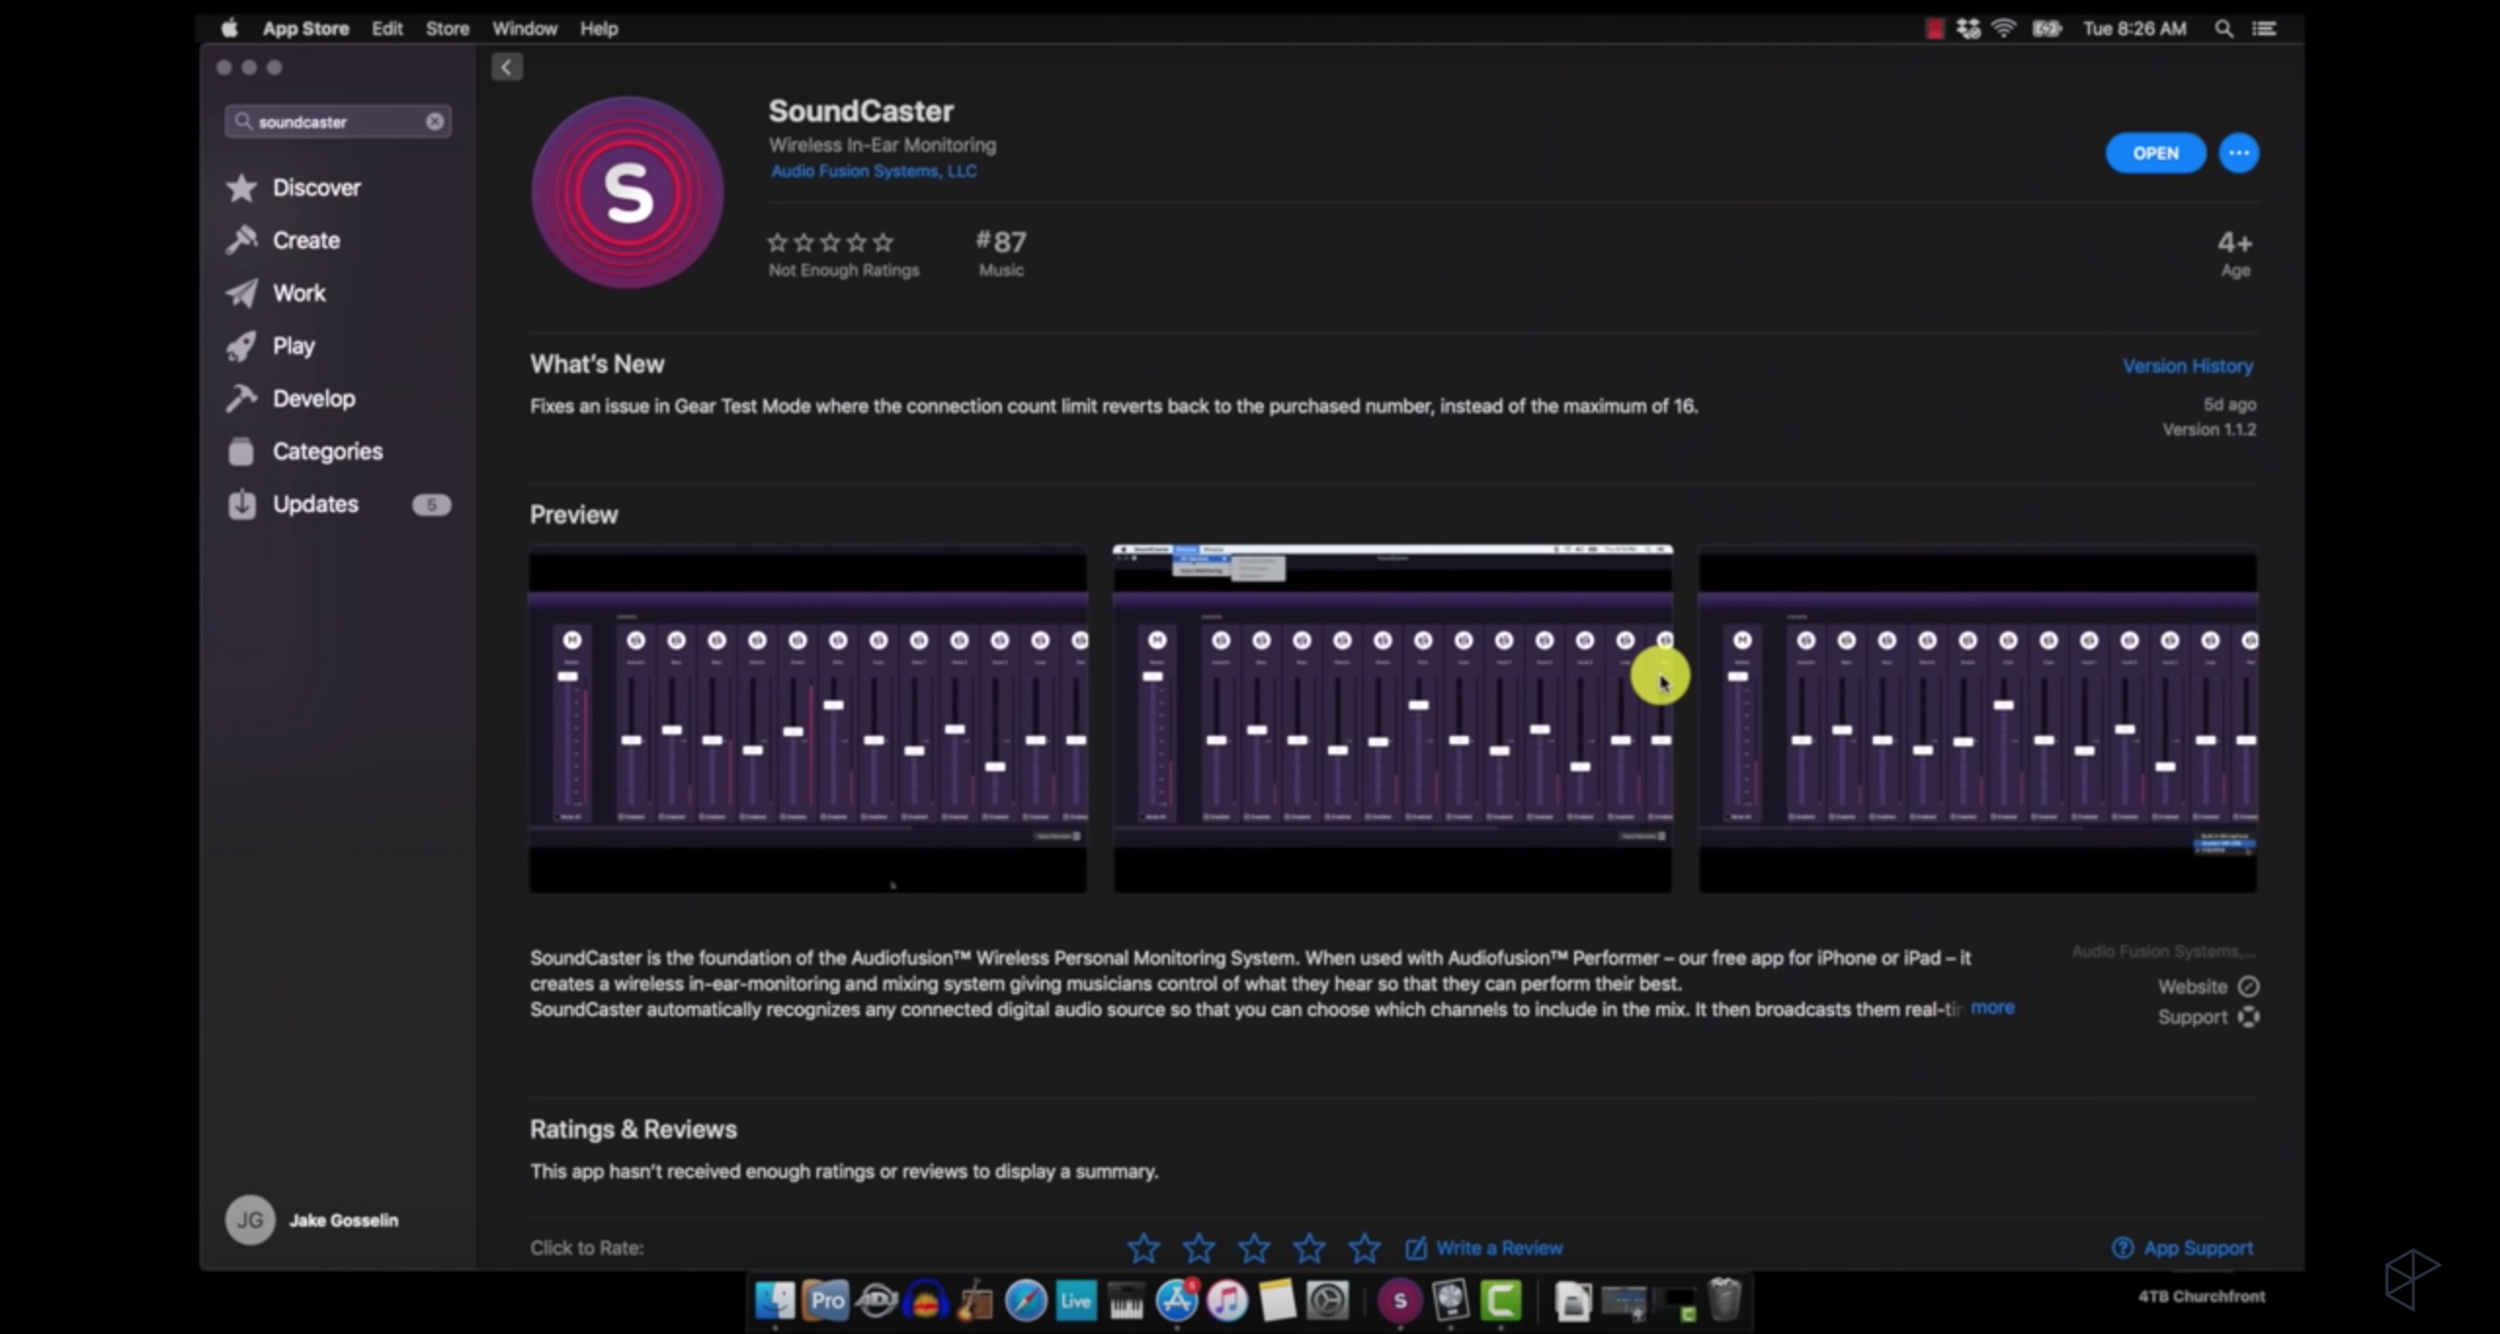Click the soundcaster search input
Image resolution: width=2500 pixels, height=1334 pixels.
click(338, 121)
